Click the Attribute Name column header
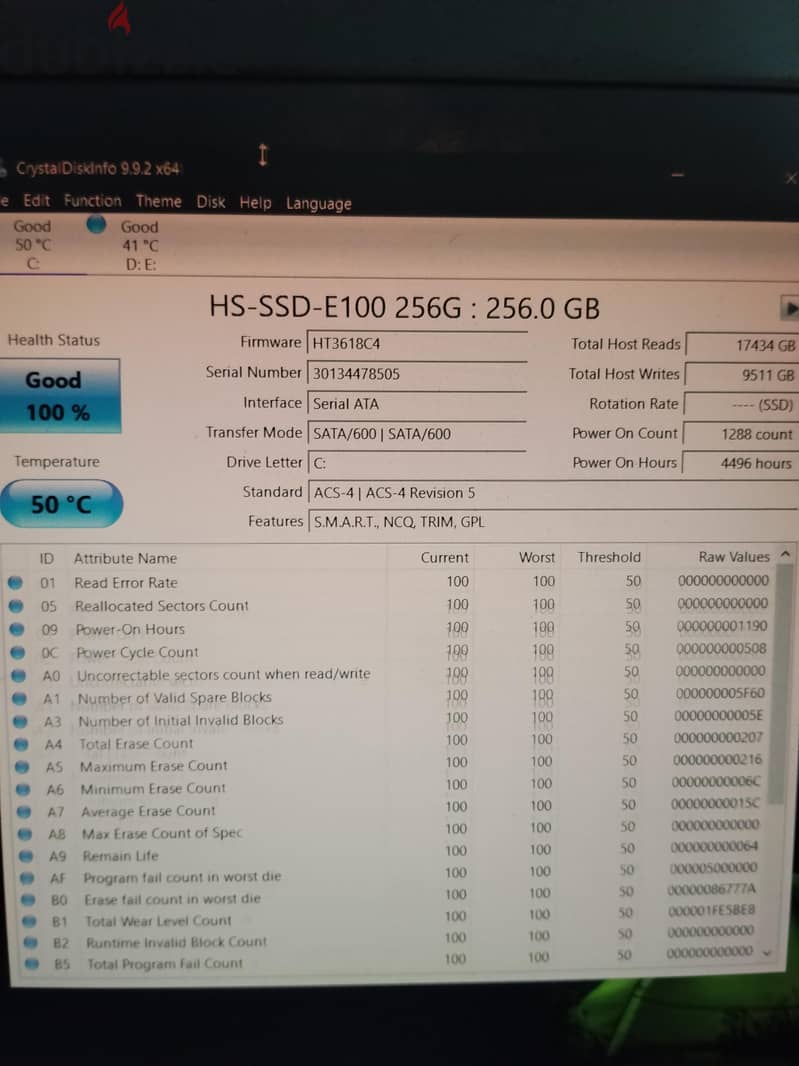This screenshot has height=1066, width=799. click(x=125, y=558)
